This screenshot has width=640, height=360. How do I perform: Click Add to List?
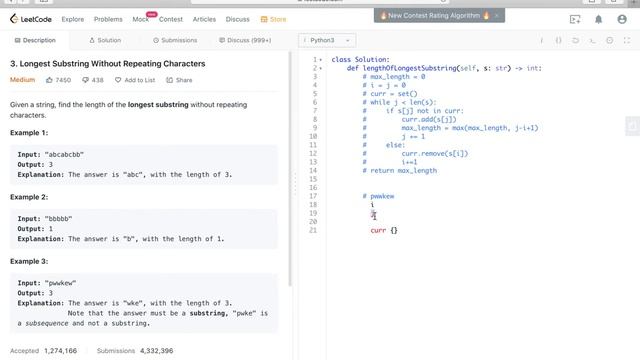(x=135, y=80)
